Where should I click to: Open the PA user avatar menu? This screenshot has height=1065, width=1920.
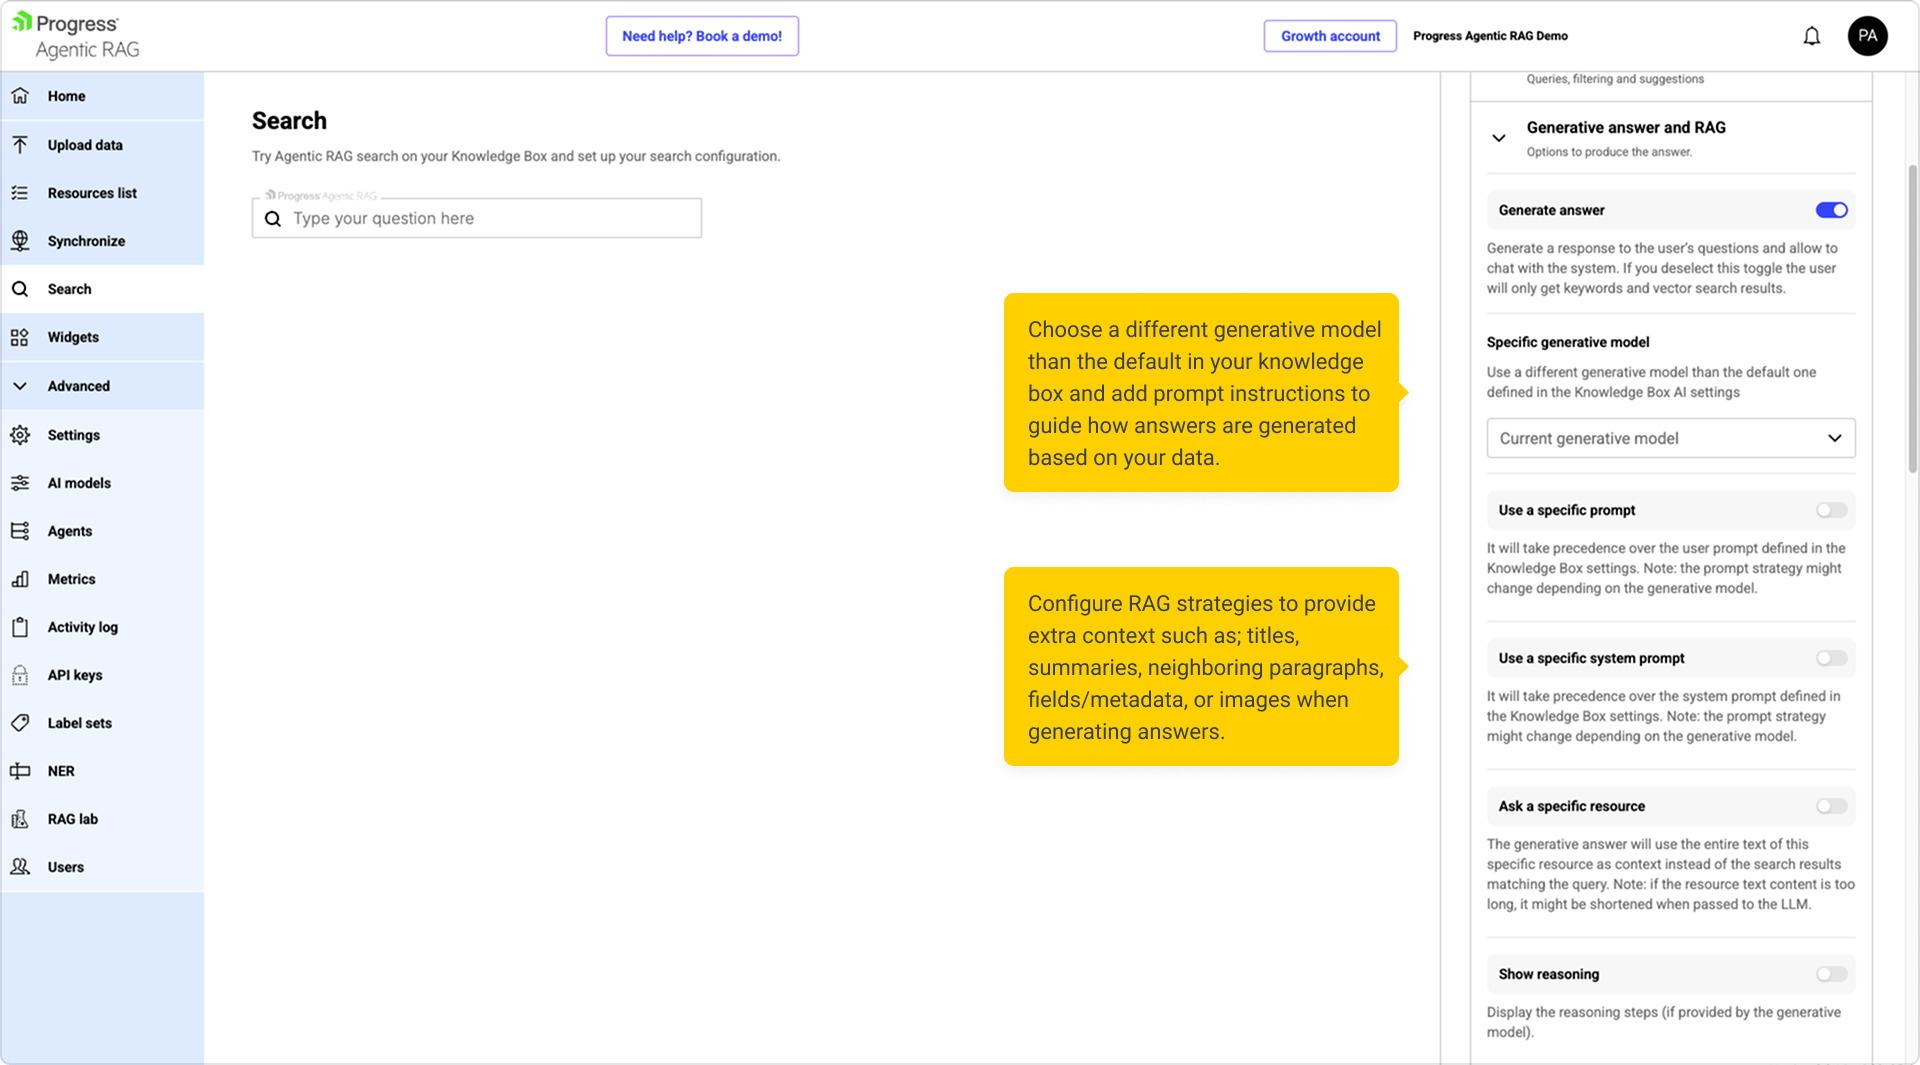pos(1867,36)
